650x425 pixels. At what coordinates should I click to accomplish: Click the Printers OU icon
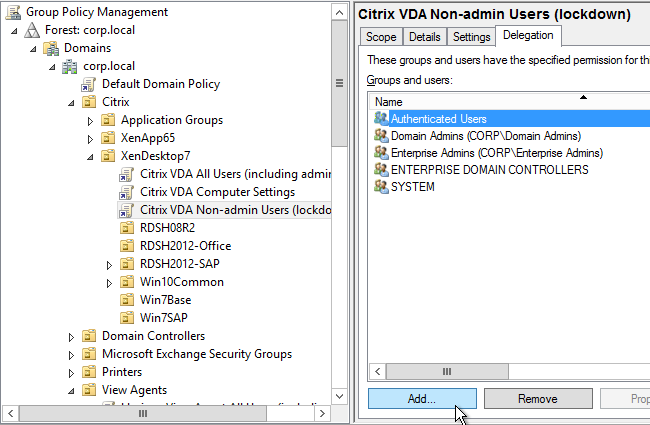point(89,372)
